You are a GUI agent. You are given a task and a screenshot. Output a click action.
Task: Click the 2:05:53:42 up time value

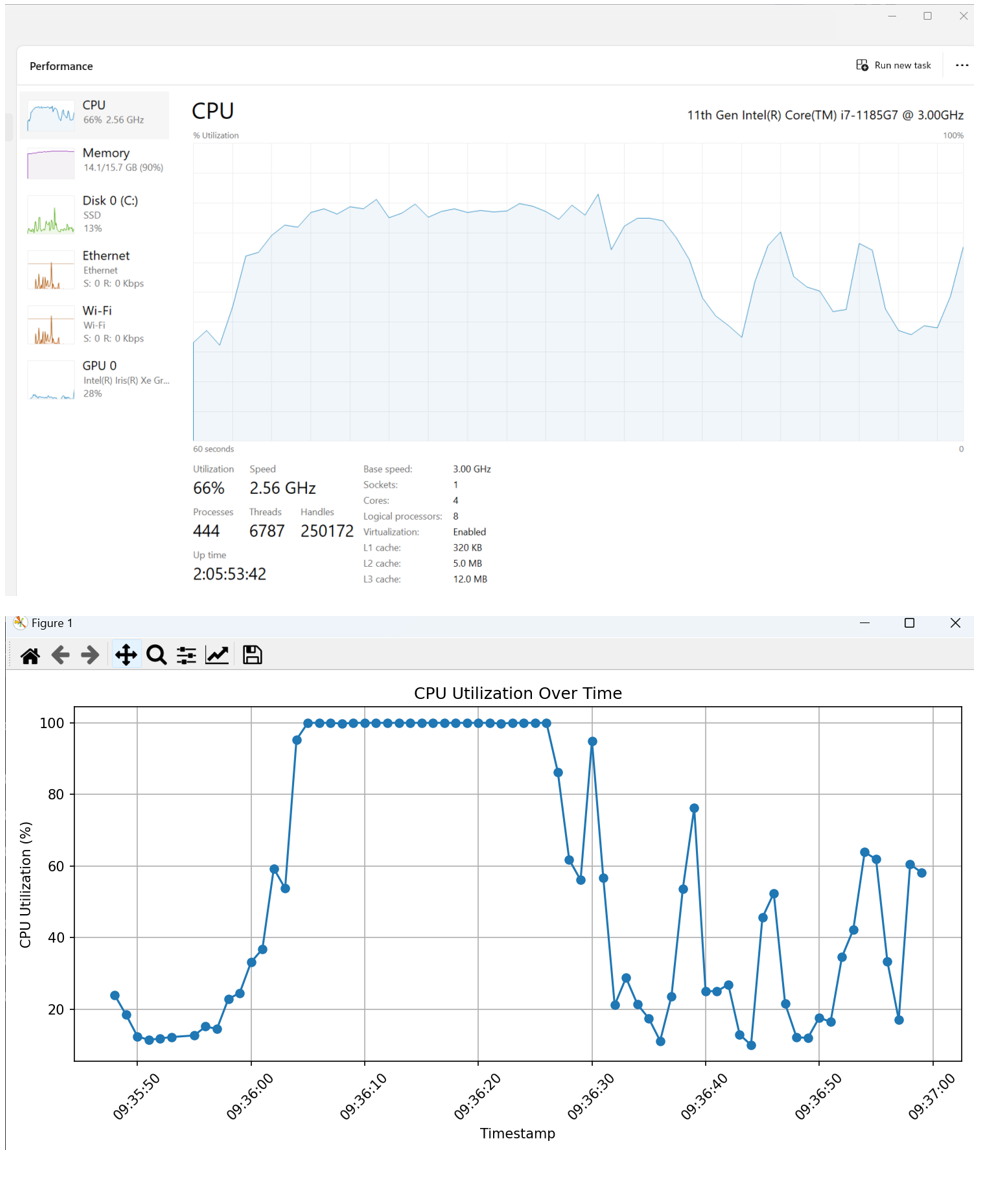229,574
